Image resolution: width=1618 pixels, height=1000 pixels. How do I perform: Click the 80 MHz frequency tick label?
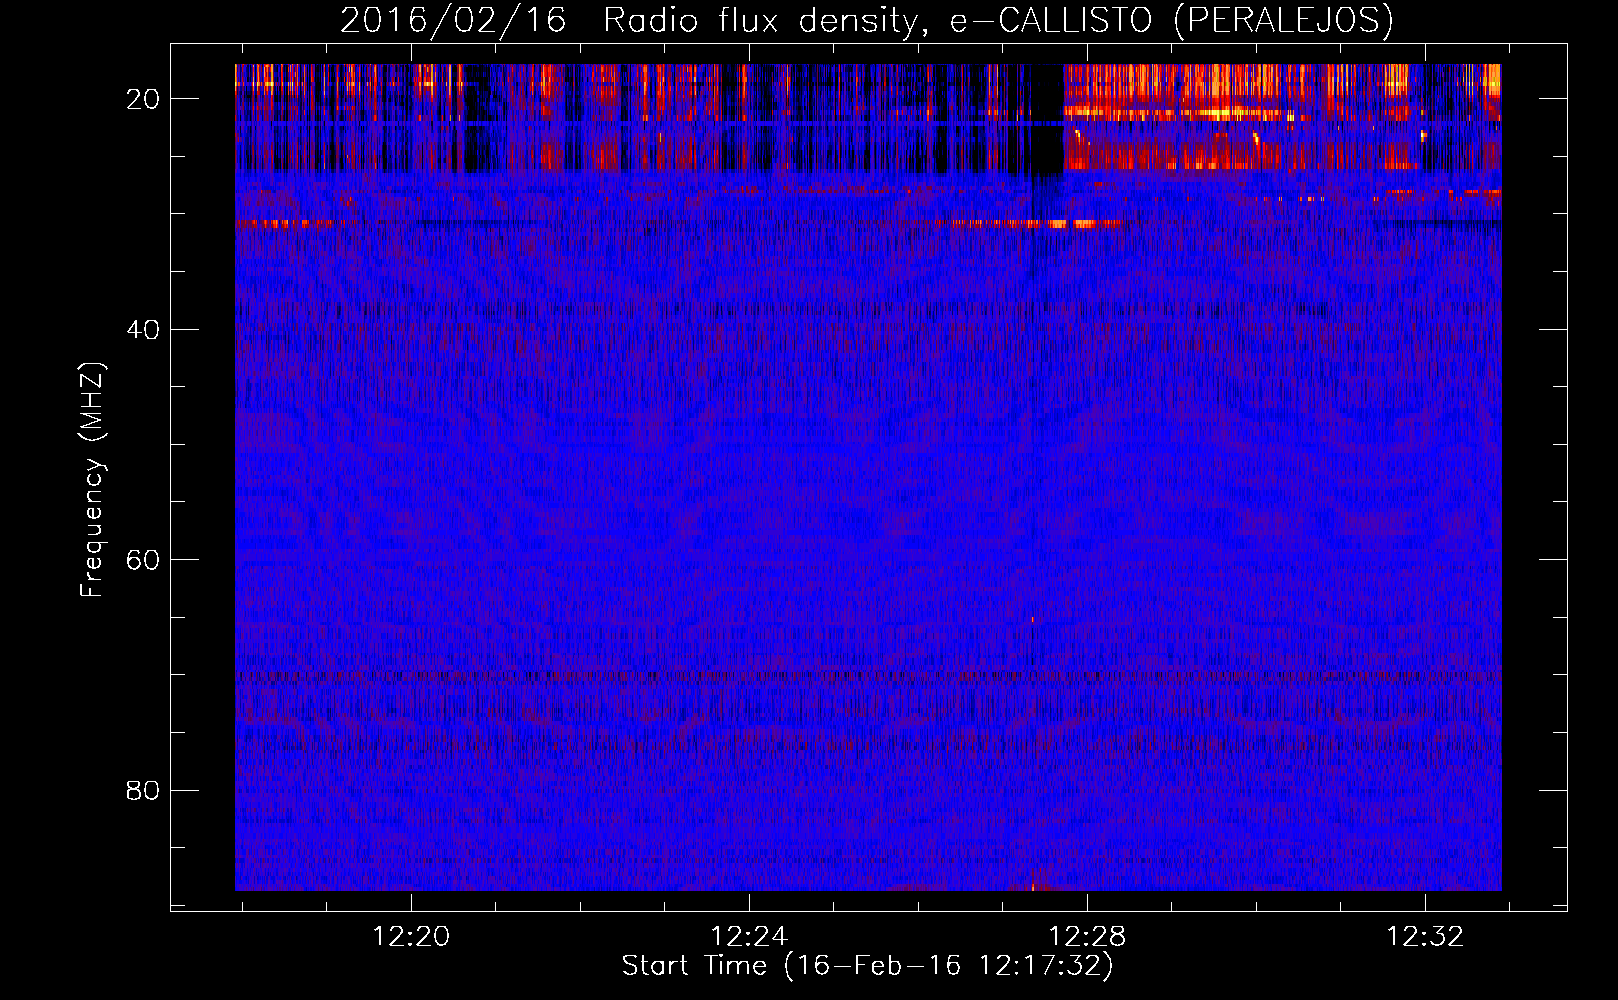click(x=143, y=791)
